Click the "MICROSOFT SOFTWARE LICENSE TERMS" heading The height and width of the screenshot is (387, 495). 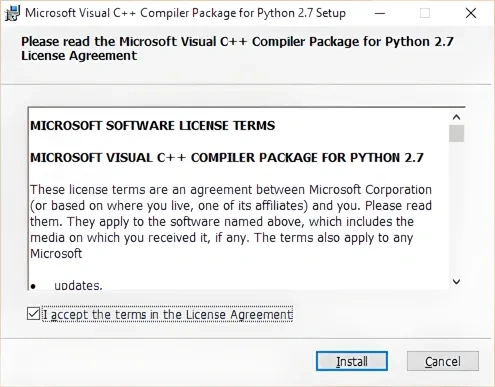[153, 126]
